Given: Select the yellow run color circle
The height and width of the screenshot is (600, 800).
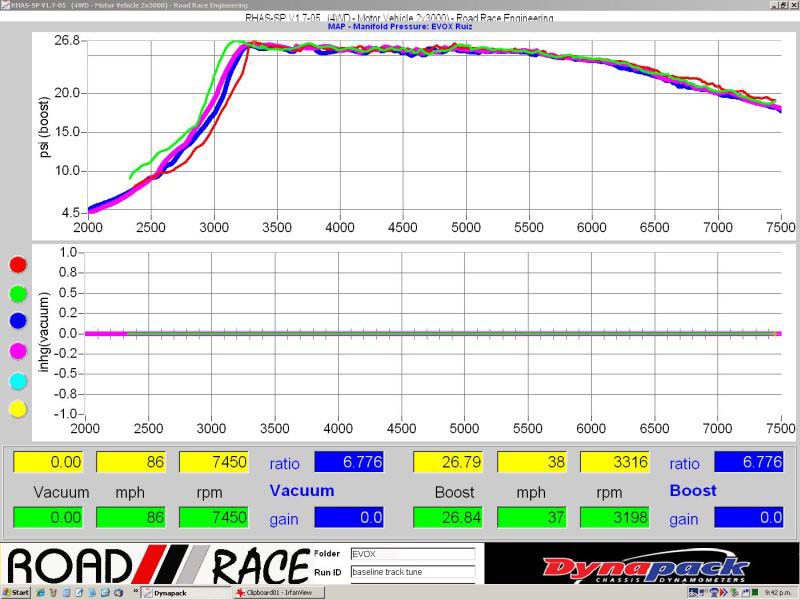Looking at the screenshot, I should coord(18,409).
